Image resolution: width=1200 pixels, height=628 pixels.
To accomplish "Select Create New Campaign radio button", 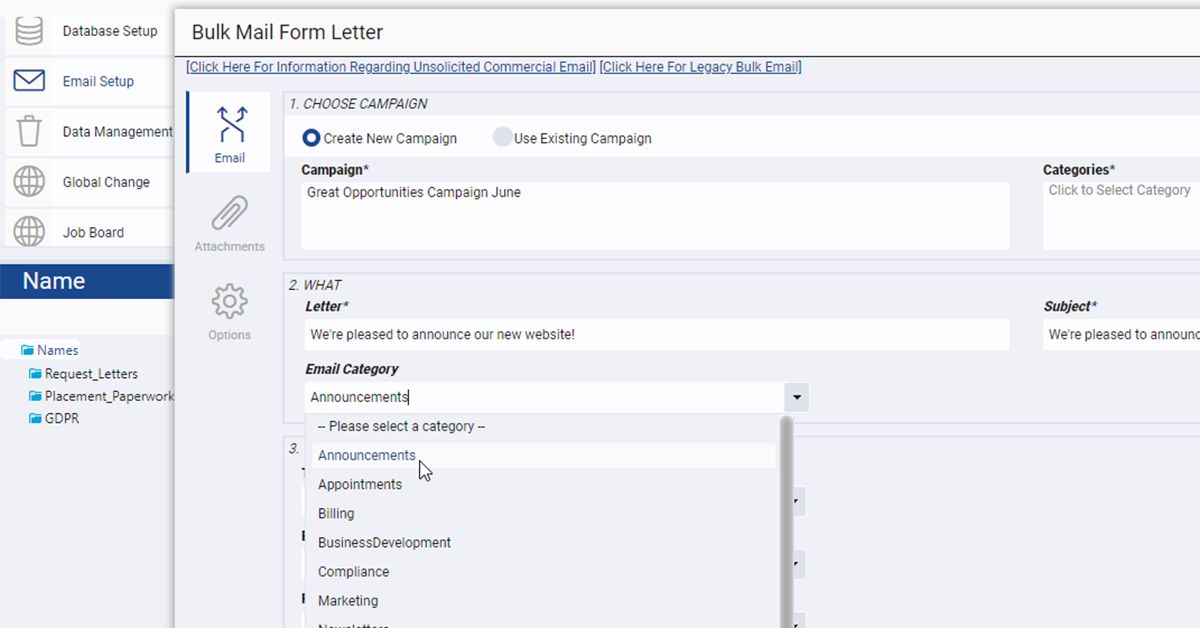I will (311, 138).
